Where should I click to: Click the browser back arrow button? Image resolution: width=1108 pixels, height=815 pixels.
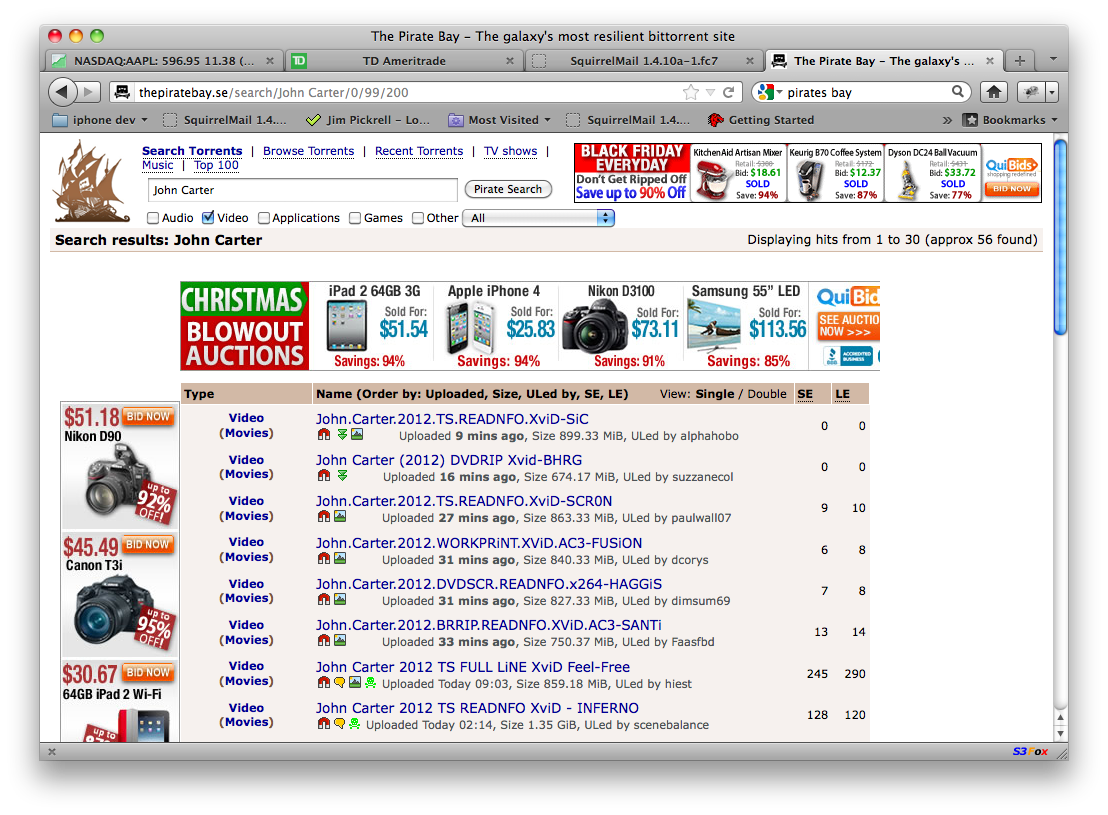point(62,92)
